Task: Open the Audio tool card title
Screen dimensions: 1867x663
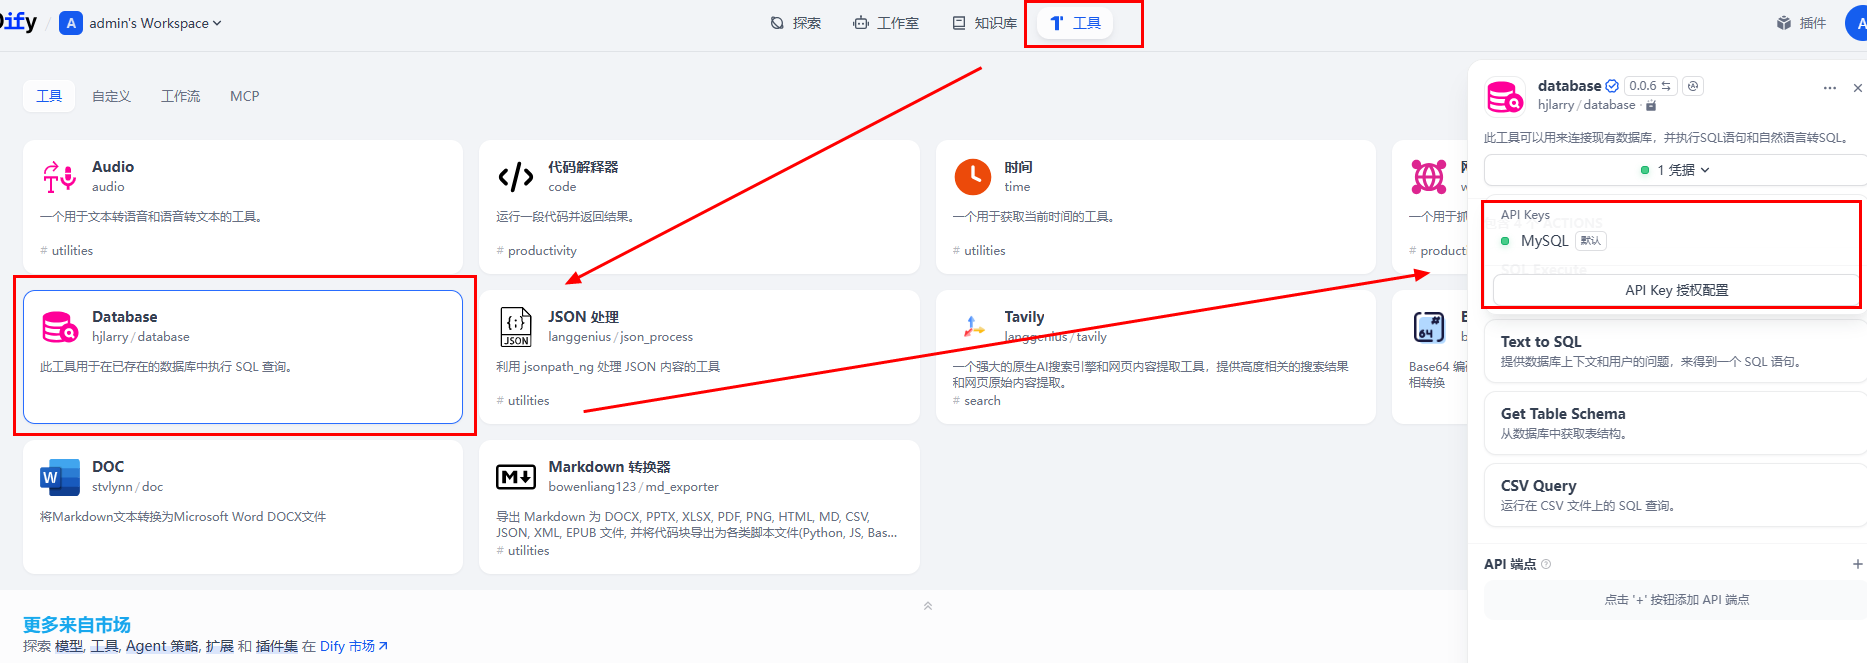Action: click(x=113, y=167)
